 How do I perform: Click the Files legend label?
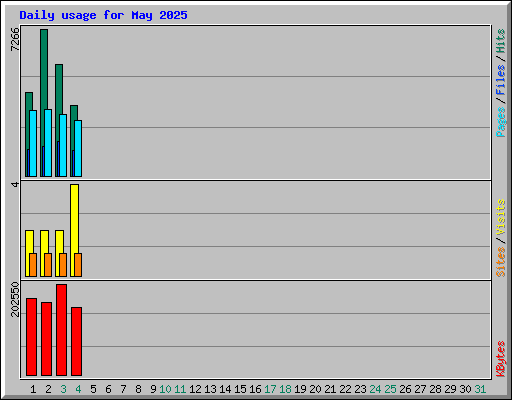[500, 79]
